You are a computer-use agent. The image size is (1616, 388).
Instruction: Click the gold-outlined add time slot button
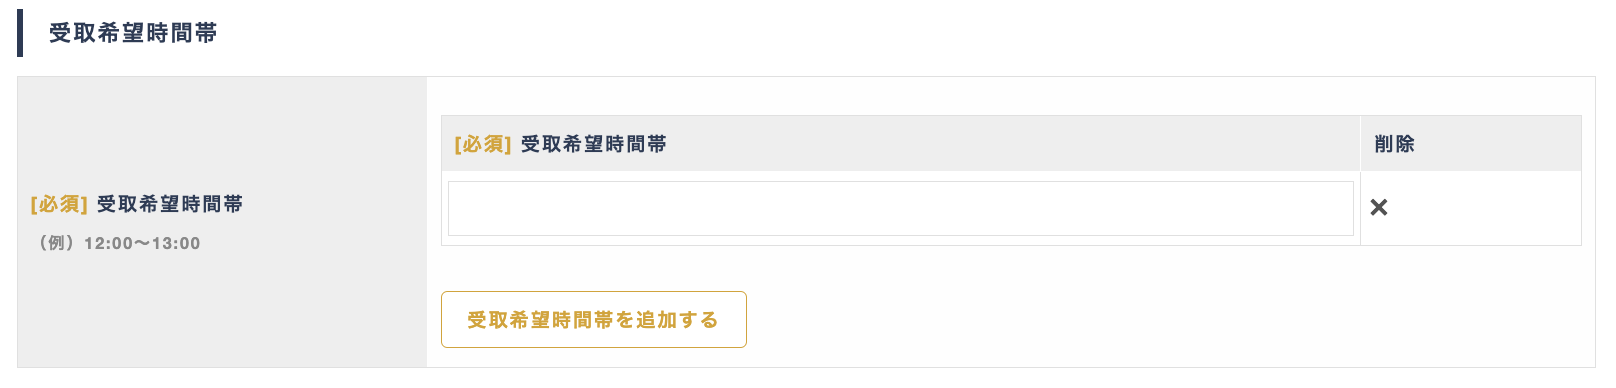[x=593, y=319]
